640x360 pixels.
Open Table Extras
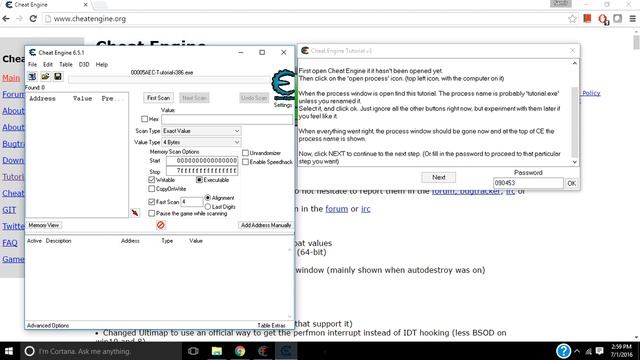click(x=271, y=326)
